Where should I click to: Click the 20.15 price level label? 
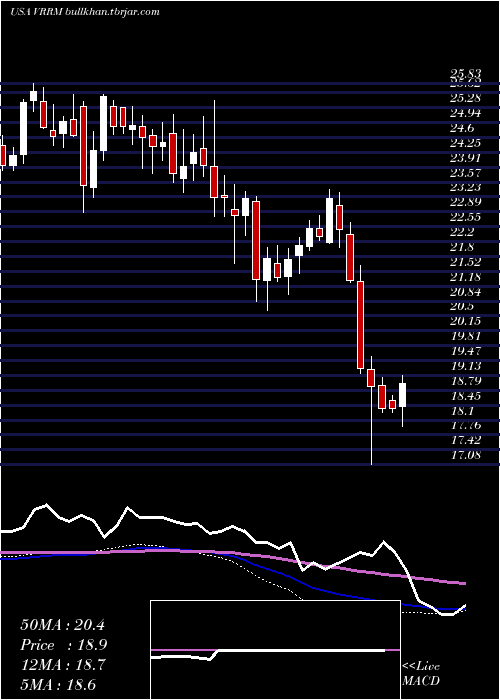[x=466, y=321]
